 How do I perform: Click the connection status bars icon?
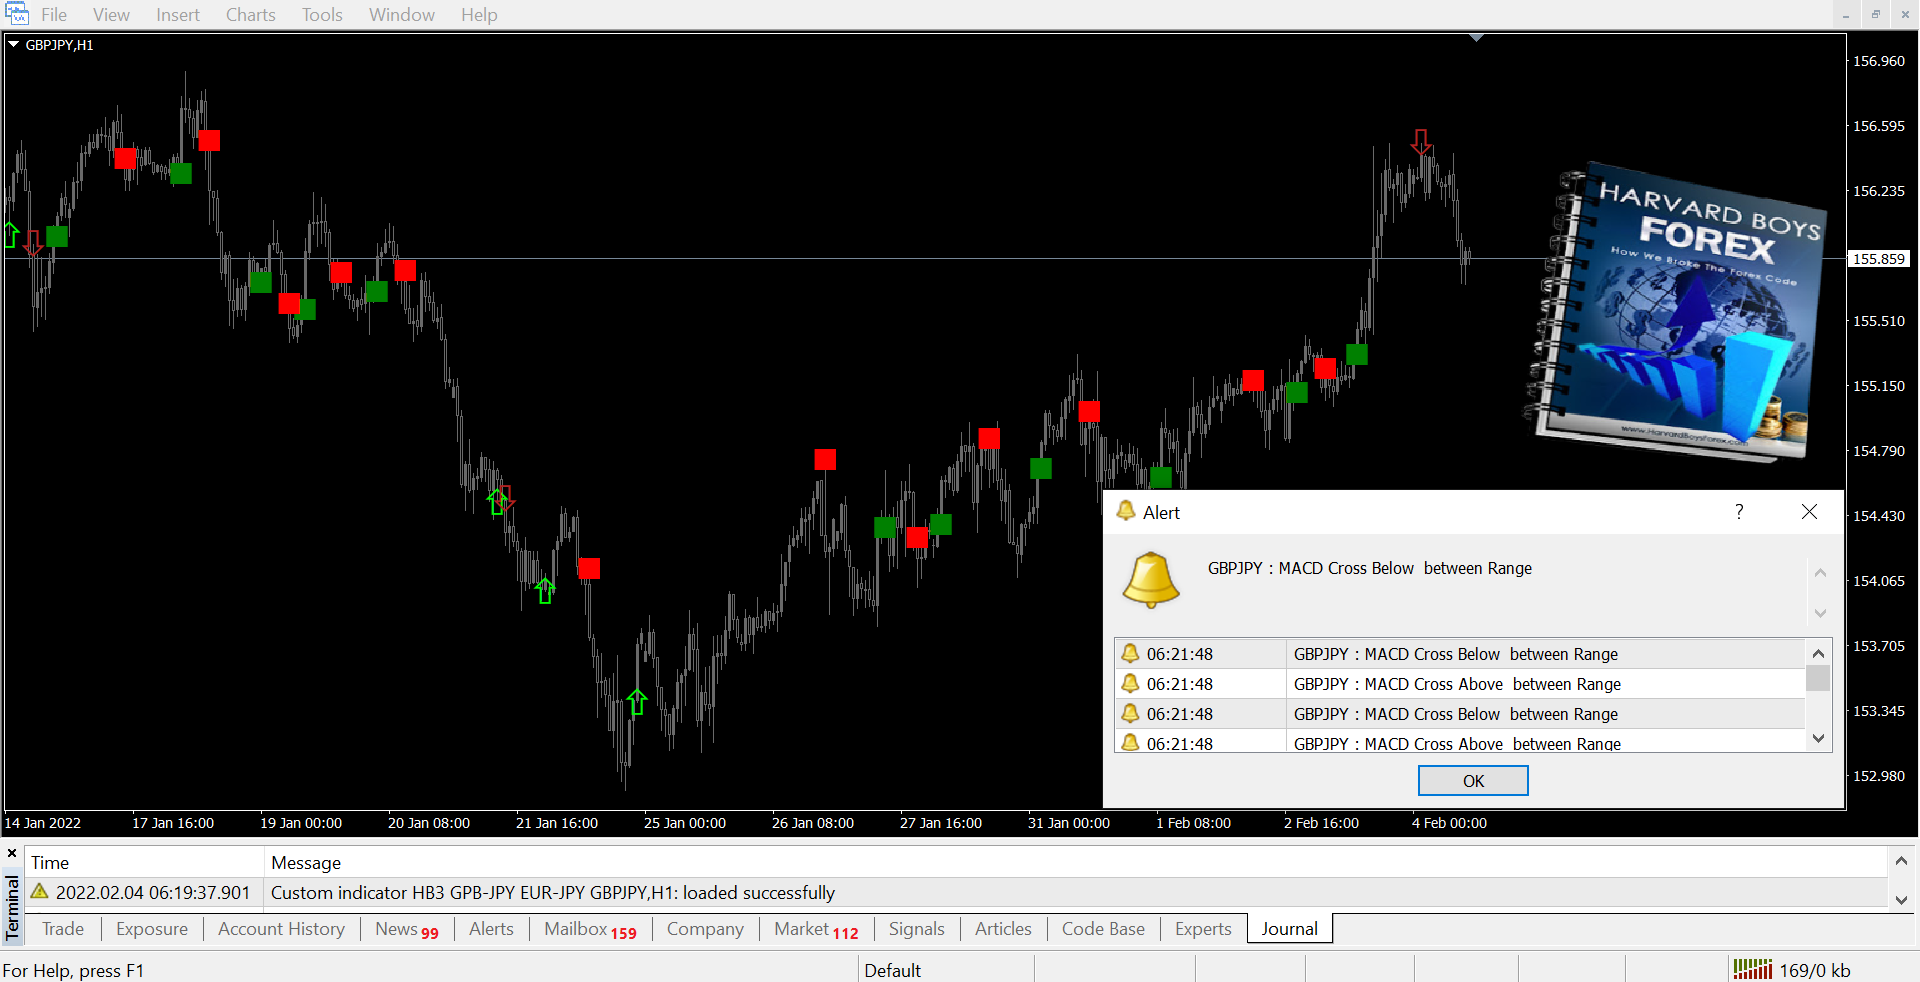[x=1752, y=969]
